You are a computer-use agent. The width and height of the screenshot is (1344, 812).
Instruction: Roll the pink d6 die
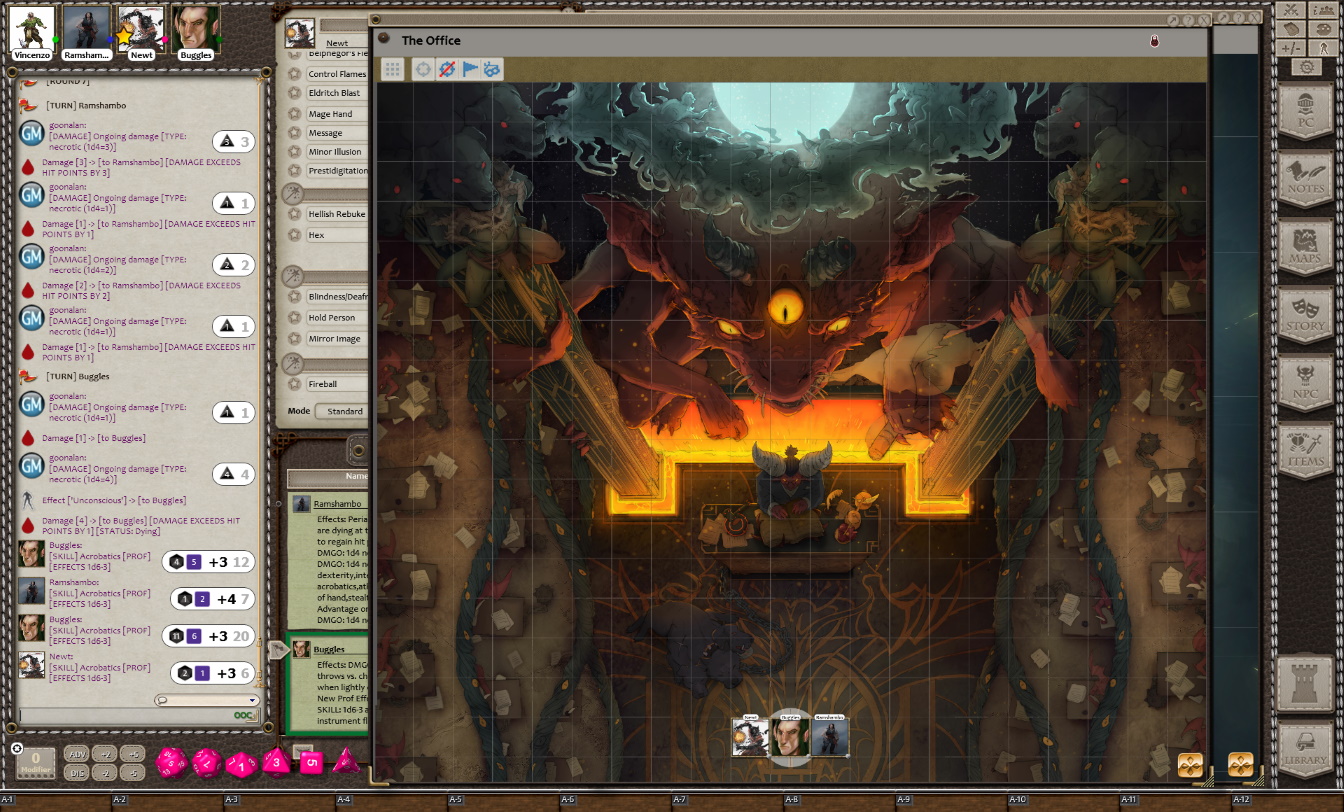(x=312, y=764)
